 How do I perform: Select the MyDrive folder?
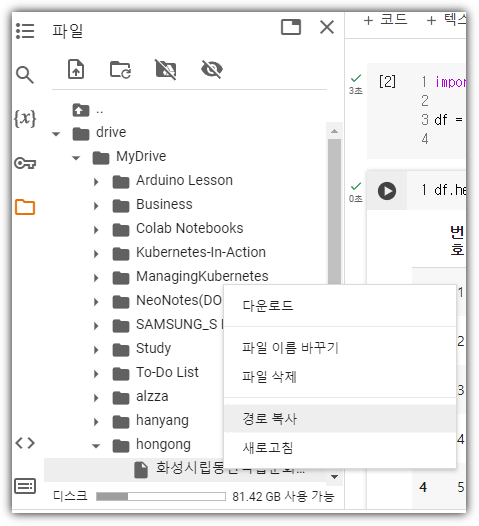141,156
